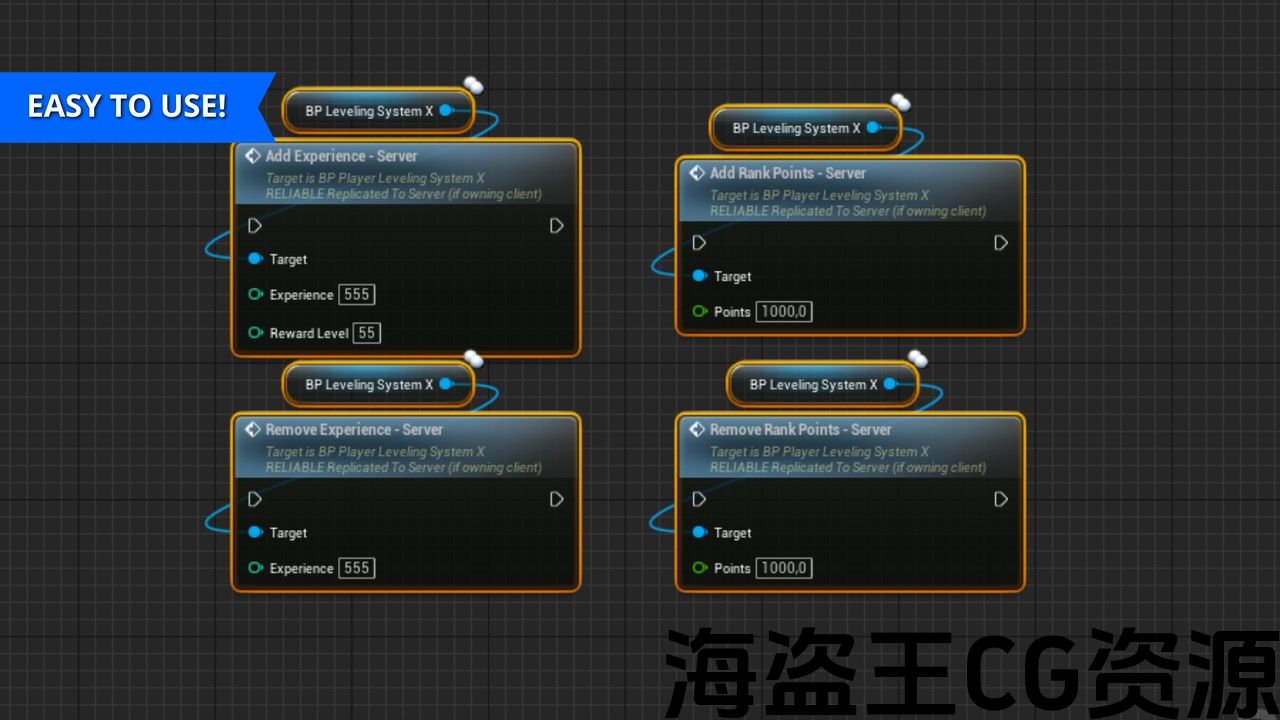Click the Add Rank Points node function icon
Image resolution: width=1280 pixels, height=720 pixels.
[x=697, y=173]
